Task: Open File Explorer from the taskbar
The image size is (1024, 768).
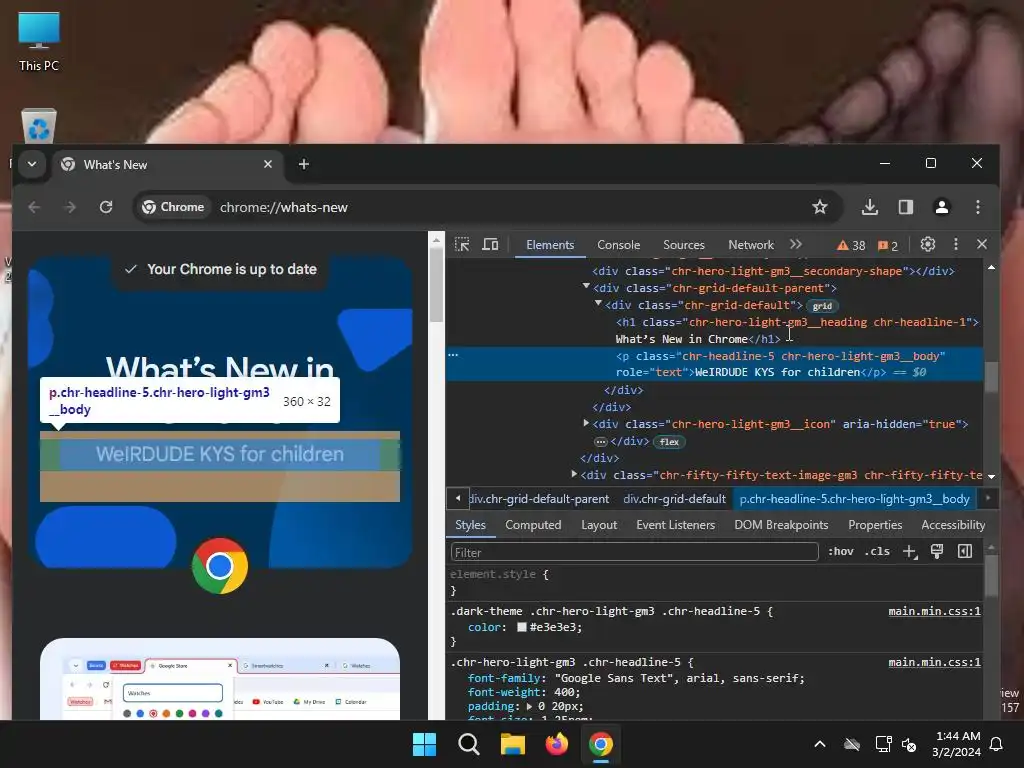Action: [513, 744]
